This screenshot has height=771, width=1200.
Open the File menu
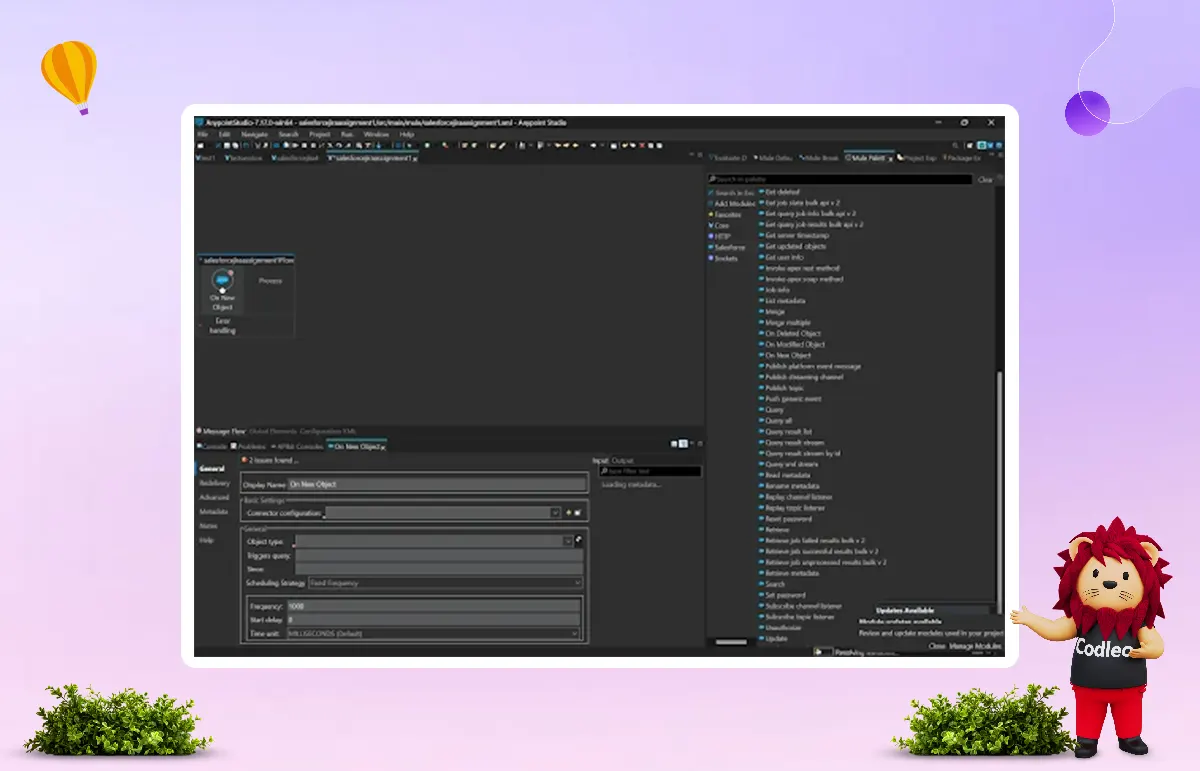202,134
